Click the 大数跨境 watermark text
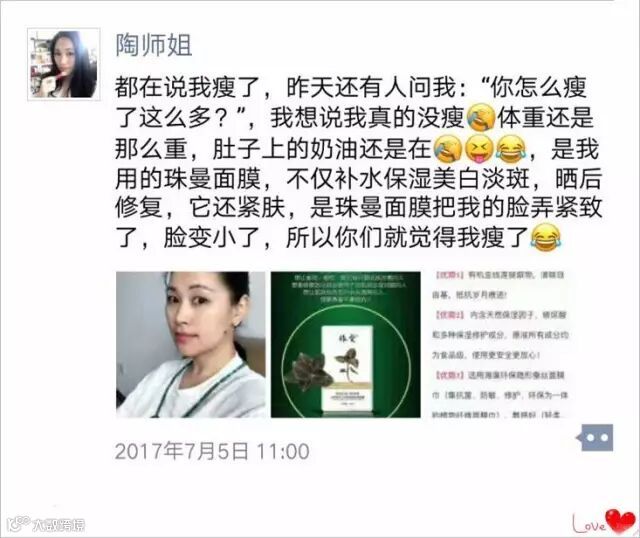 point(58,525)
